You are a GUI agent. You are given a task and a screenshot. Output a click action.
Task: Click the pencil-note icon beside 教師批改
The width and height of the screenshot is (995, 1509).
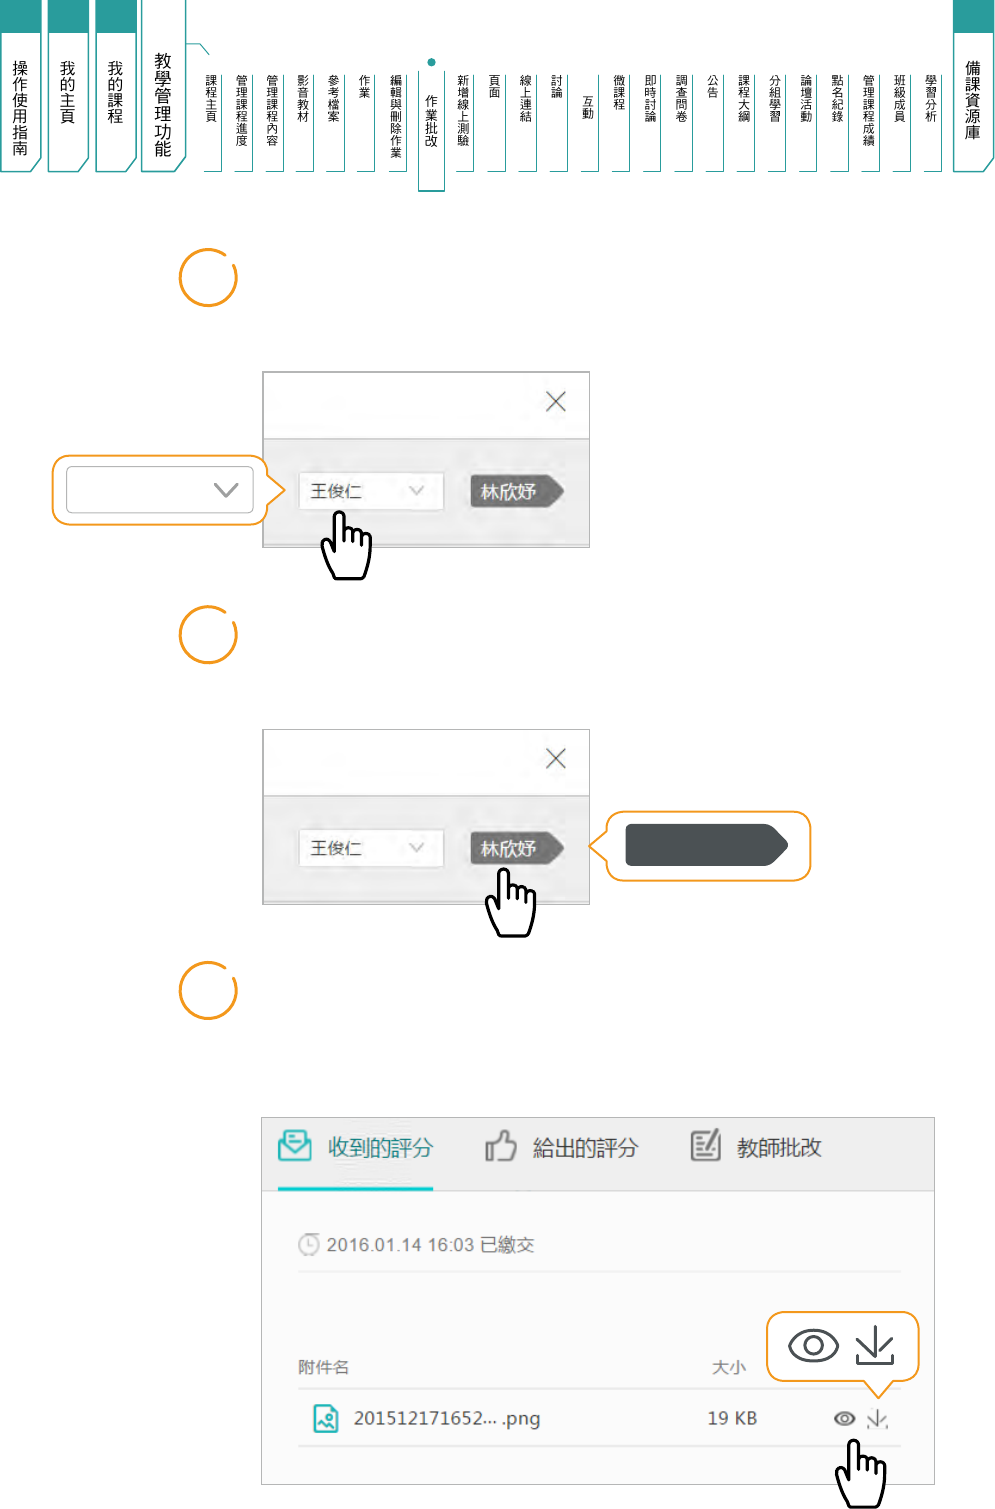pos(705,1146)
